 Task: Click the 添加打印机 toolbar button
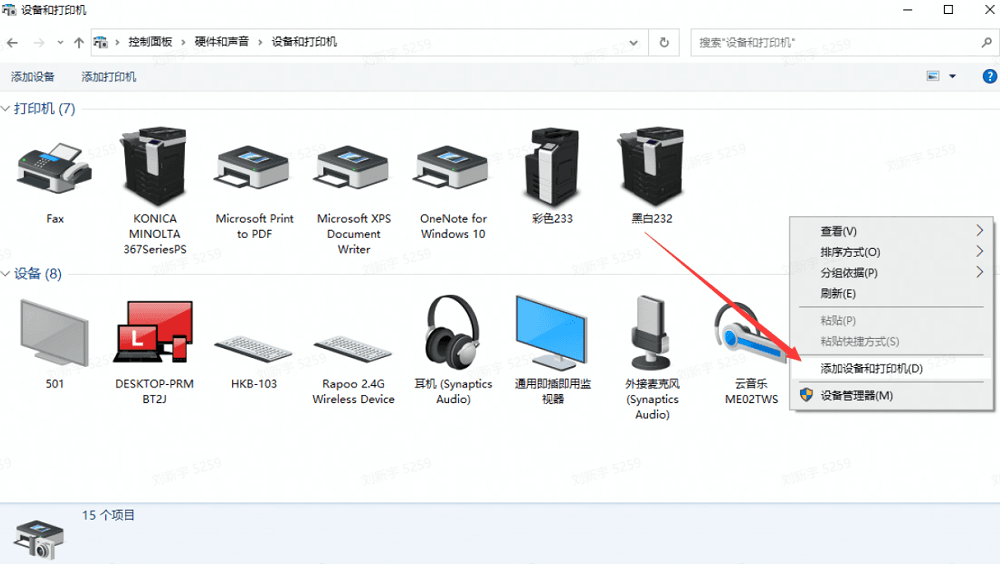click(109, 77)
